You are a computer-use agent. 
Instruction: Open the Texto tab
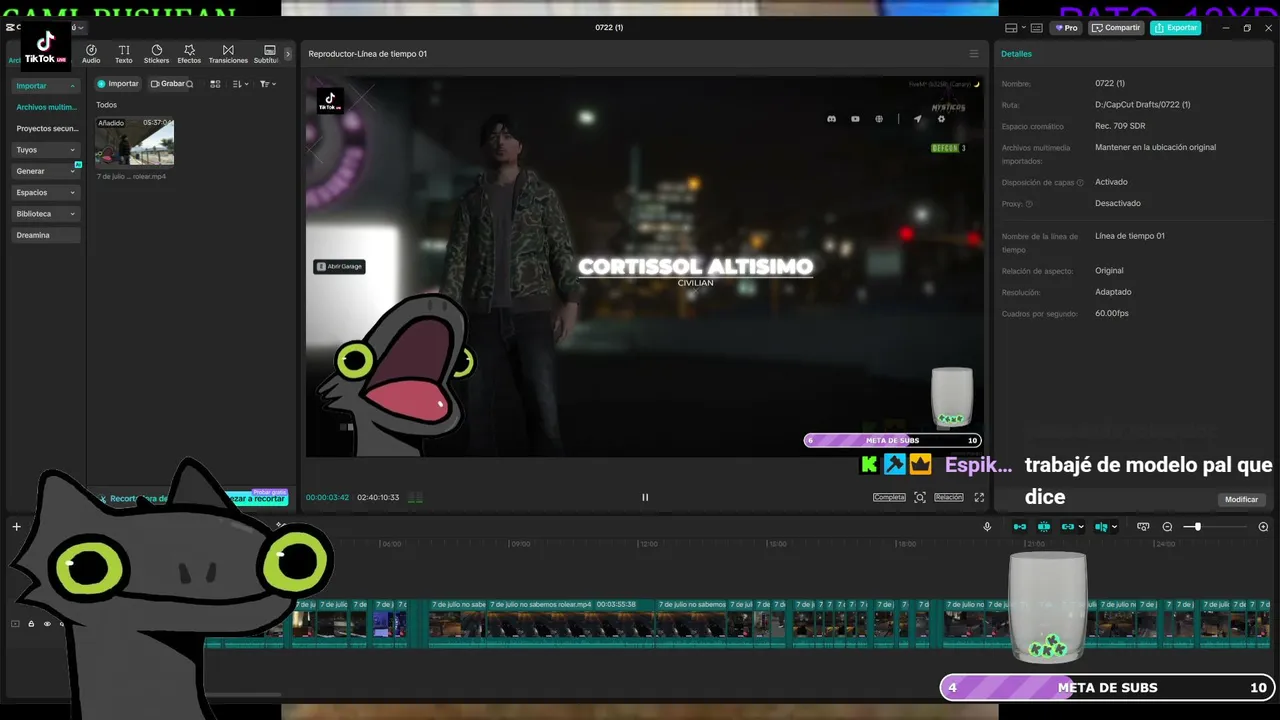click(x=124, y=54)
